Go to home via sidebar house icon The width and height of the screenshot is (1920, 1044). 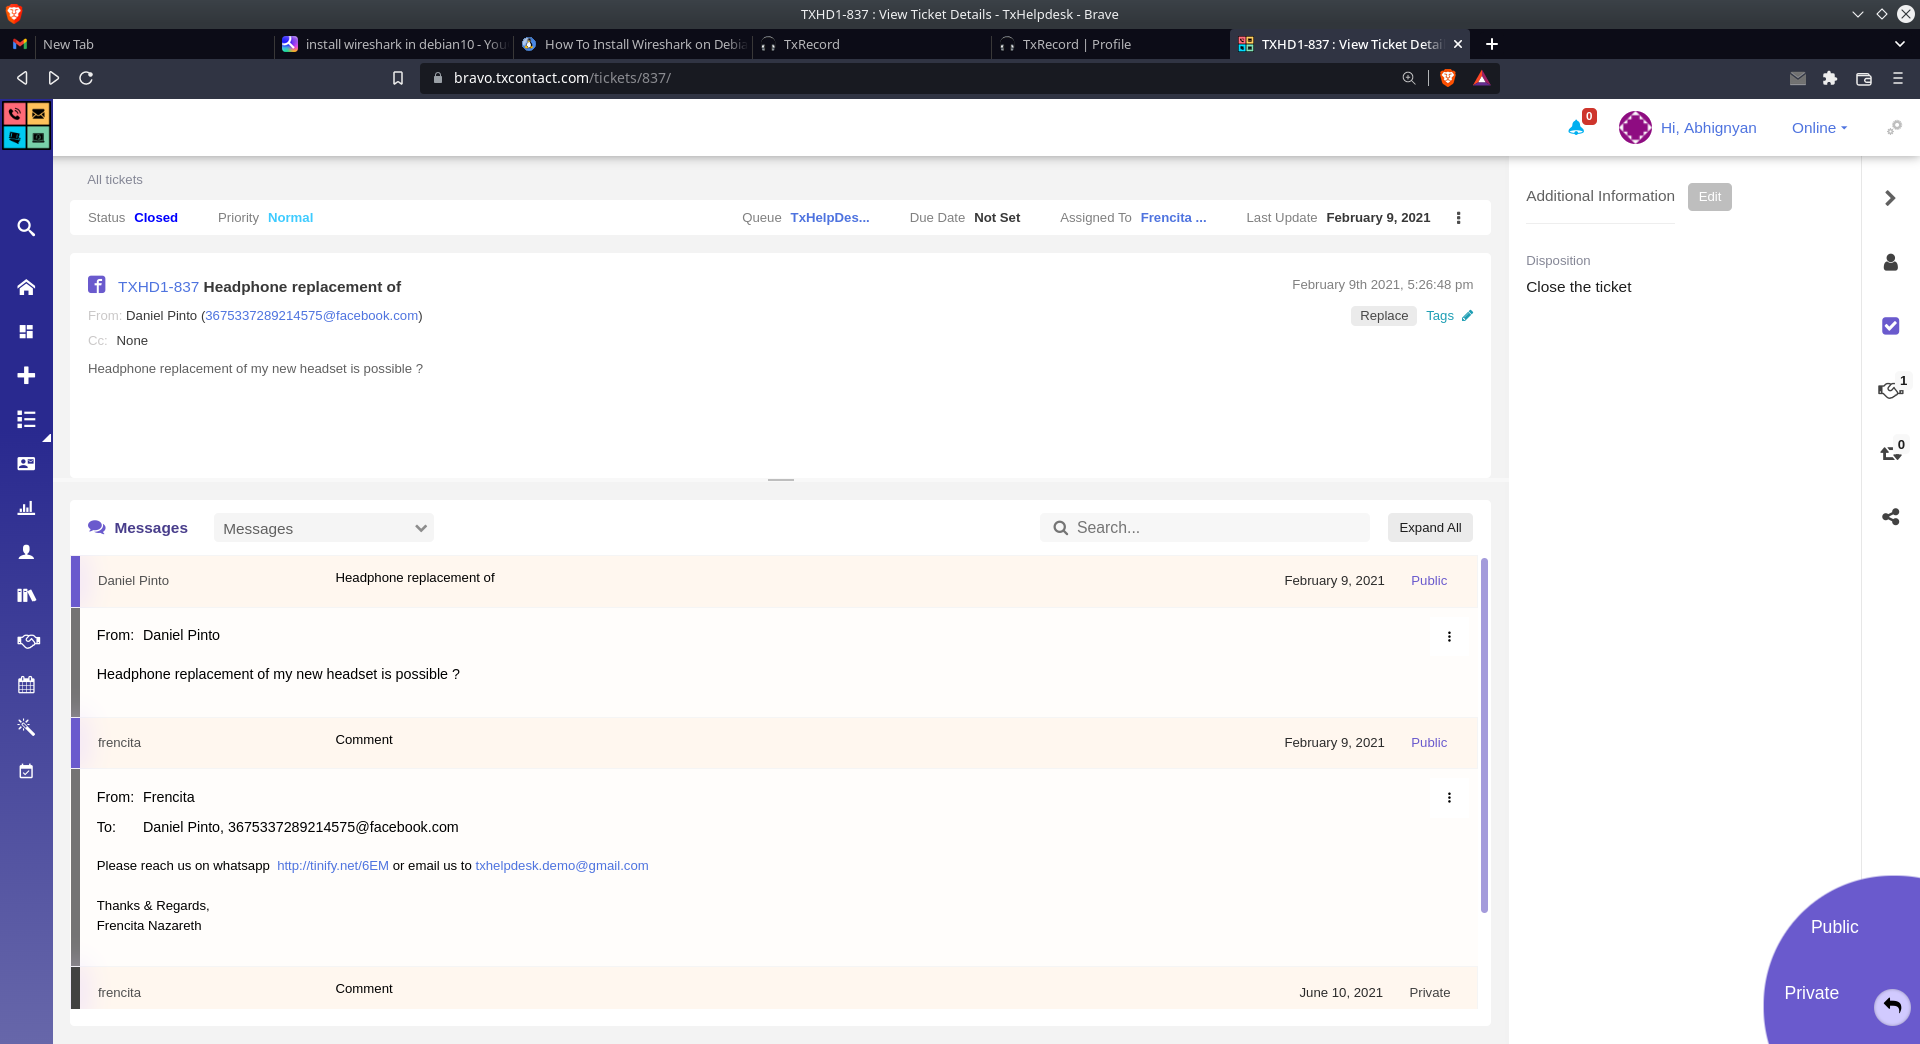[x=26, y=287]
